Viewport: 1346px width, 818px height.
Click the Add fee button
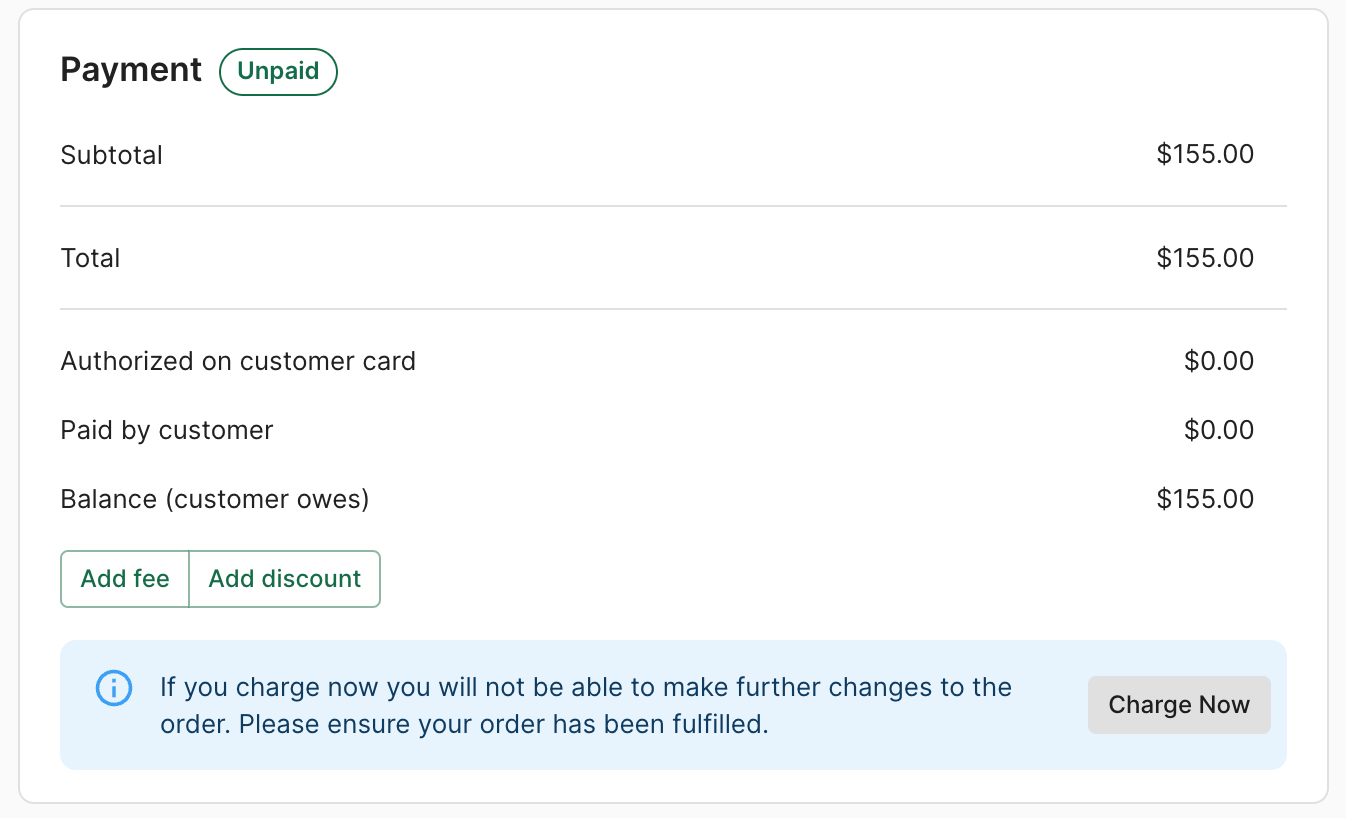coord(125,579)
